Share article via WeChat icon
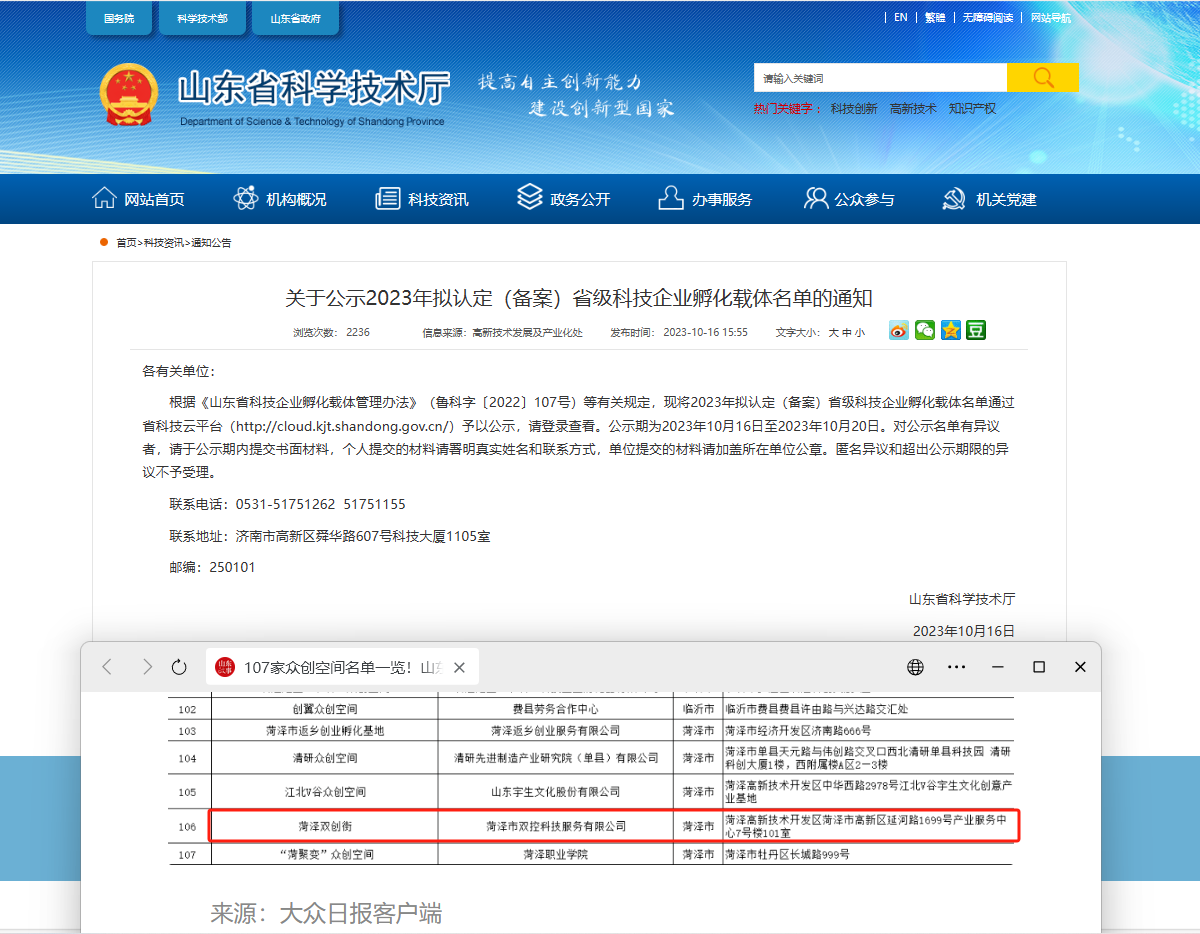 [925, 330]
